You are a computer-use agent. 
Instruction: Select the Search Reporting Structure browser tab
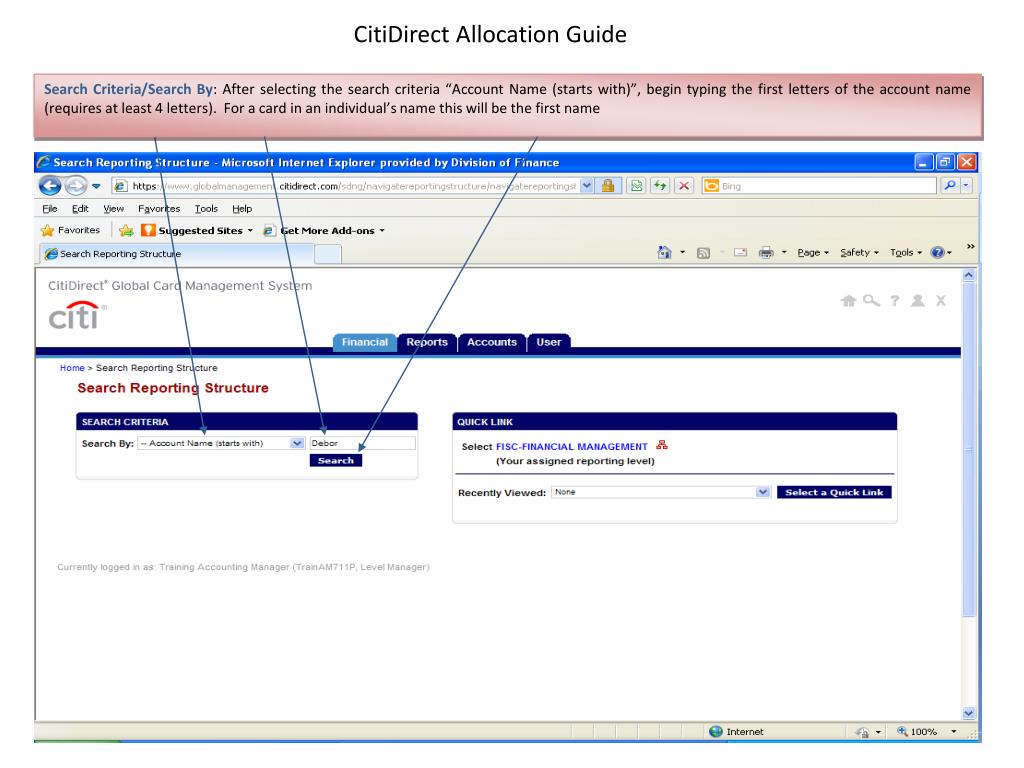[176, 254]
